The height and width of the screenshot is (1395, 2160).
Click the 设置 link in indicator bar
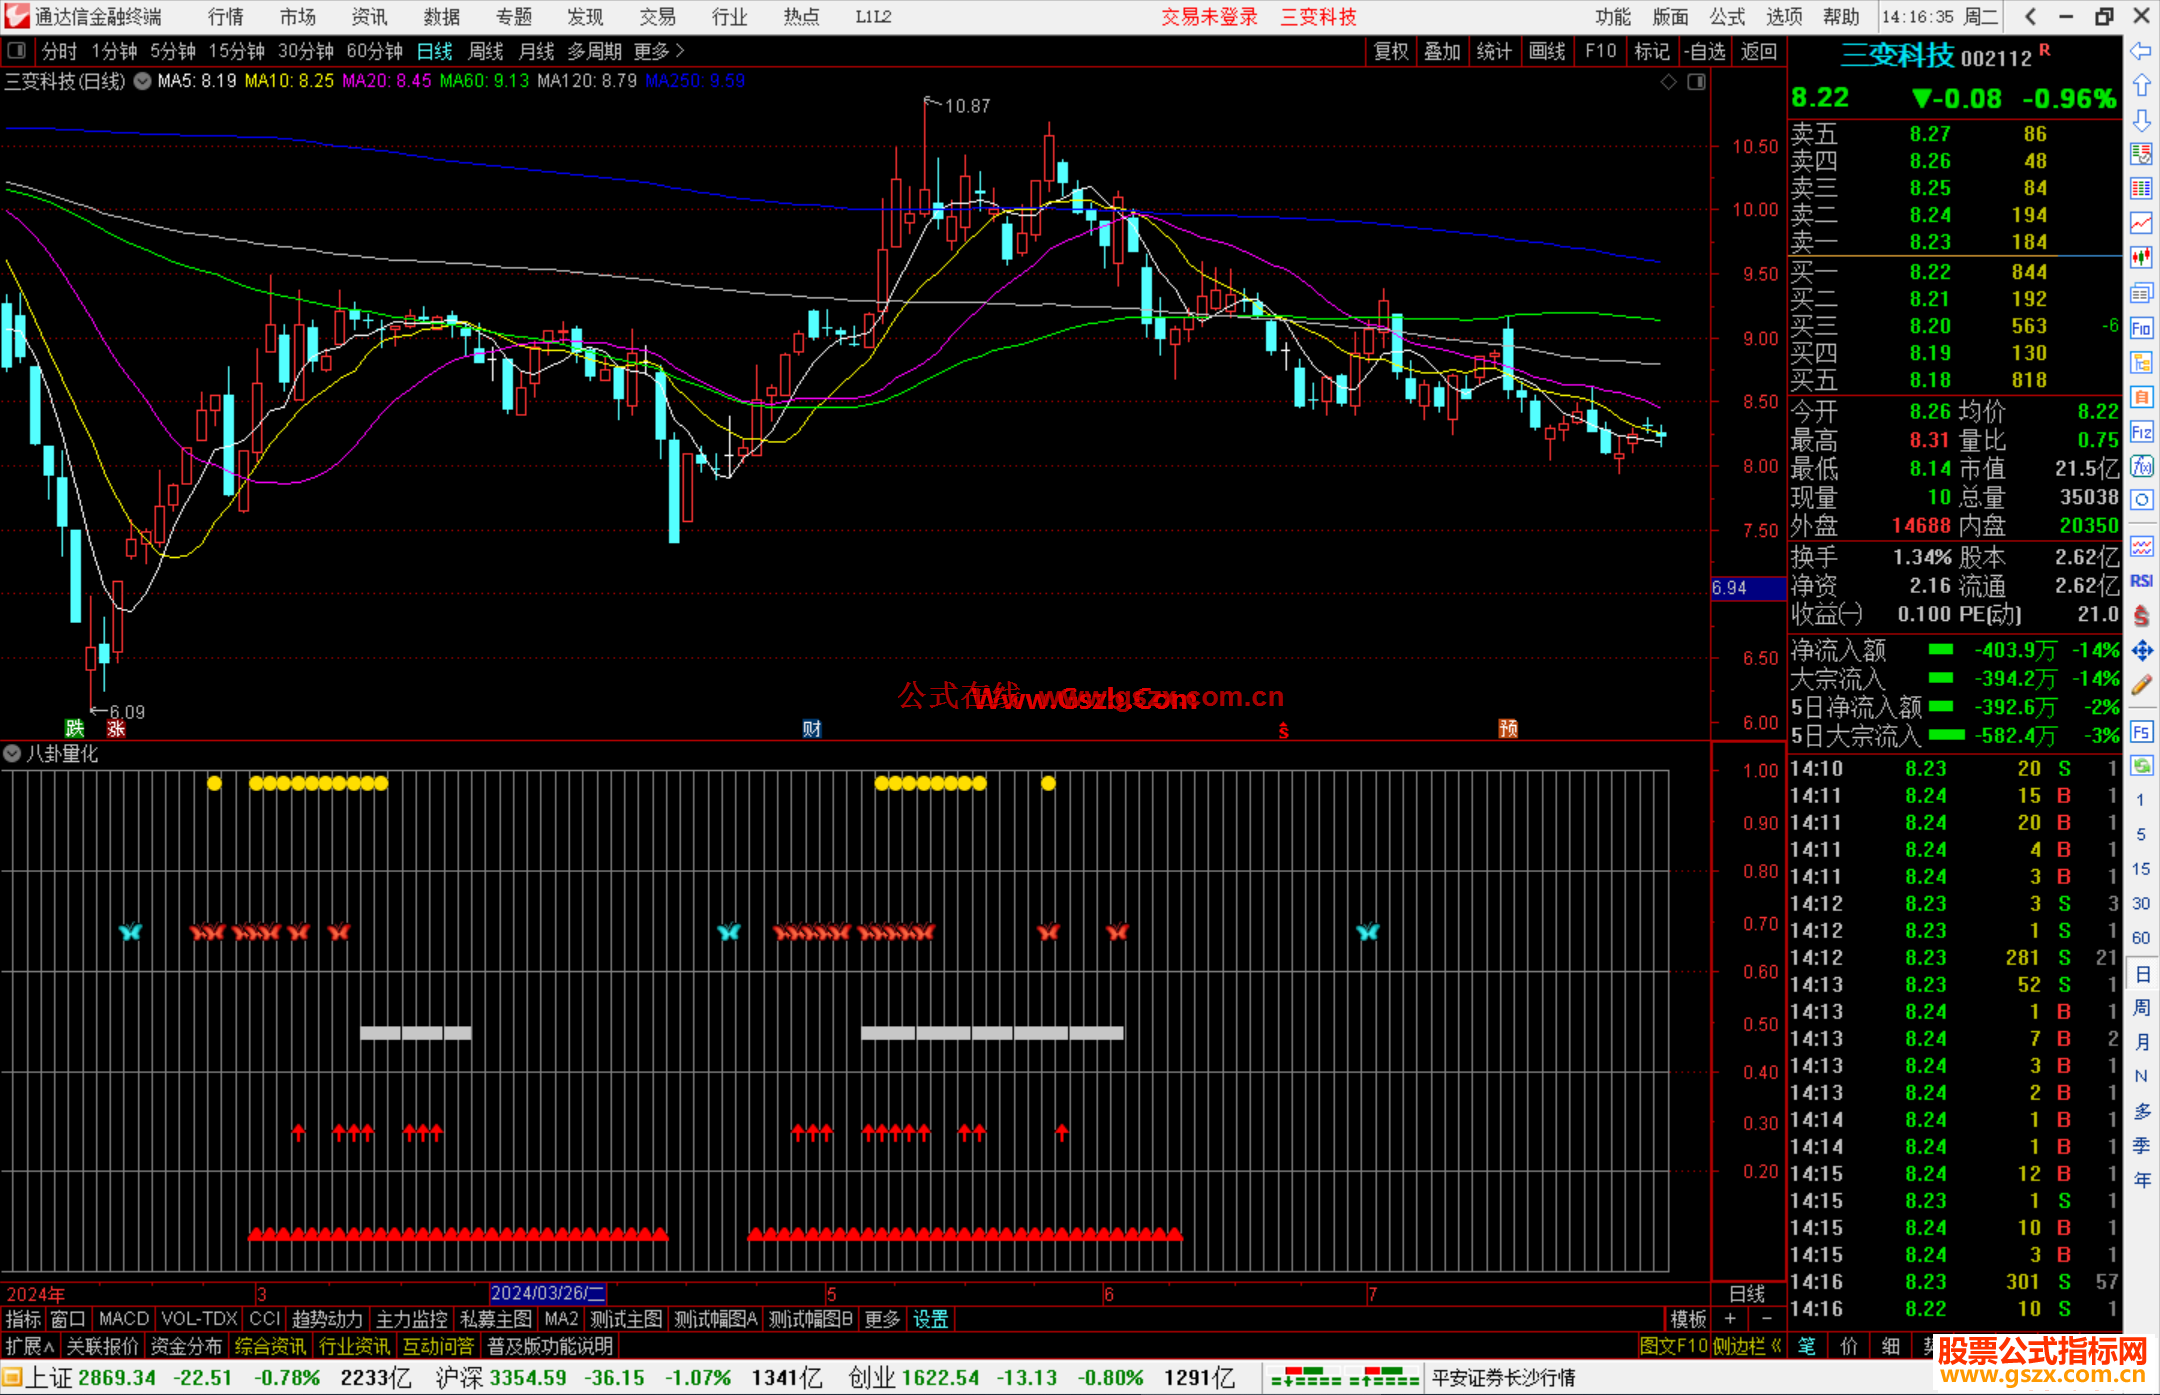930,1319
